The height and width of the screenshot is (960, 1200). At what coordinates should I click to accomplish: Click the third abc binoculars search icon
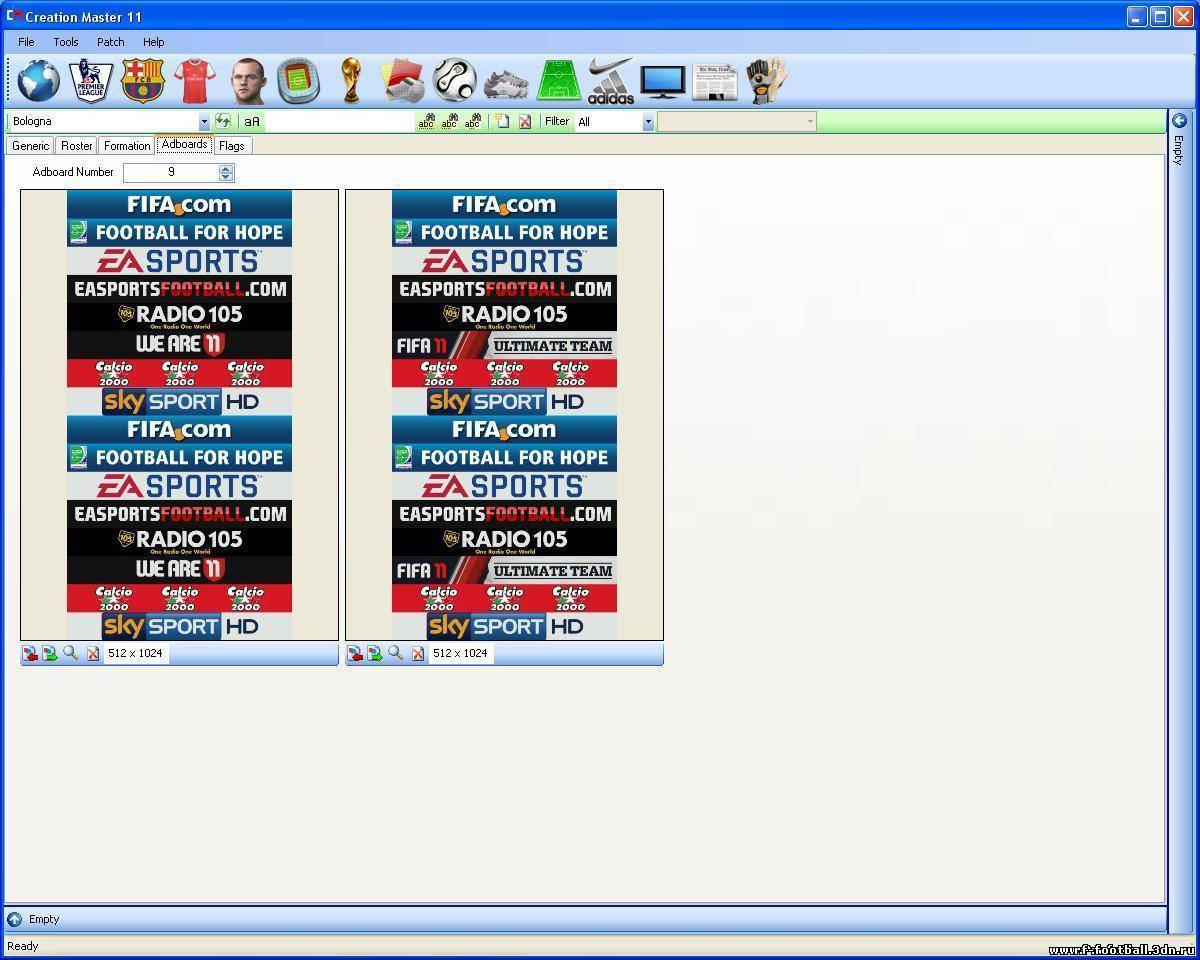click(473, 121)
